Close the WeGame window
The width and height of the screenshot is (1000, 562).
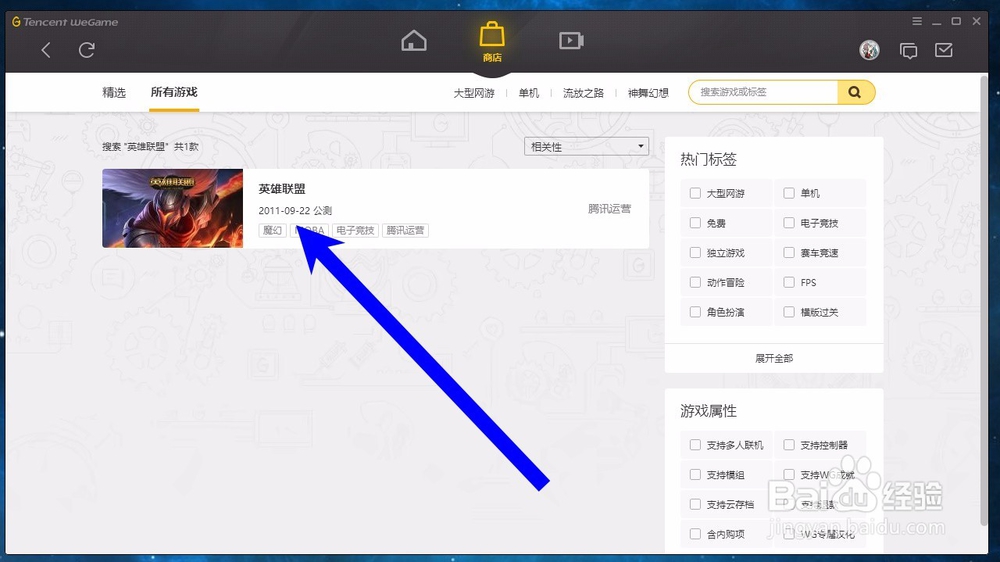coord(976,21)
